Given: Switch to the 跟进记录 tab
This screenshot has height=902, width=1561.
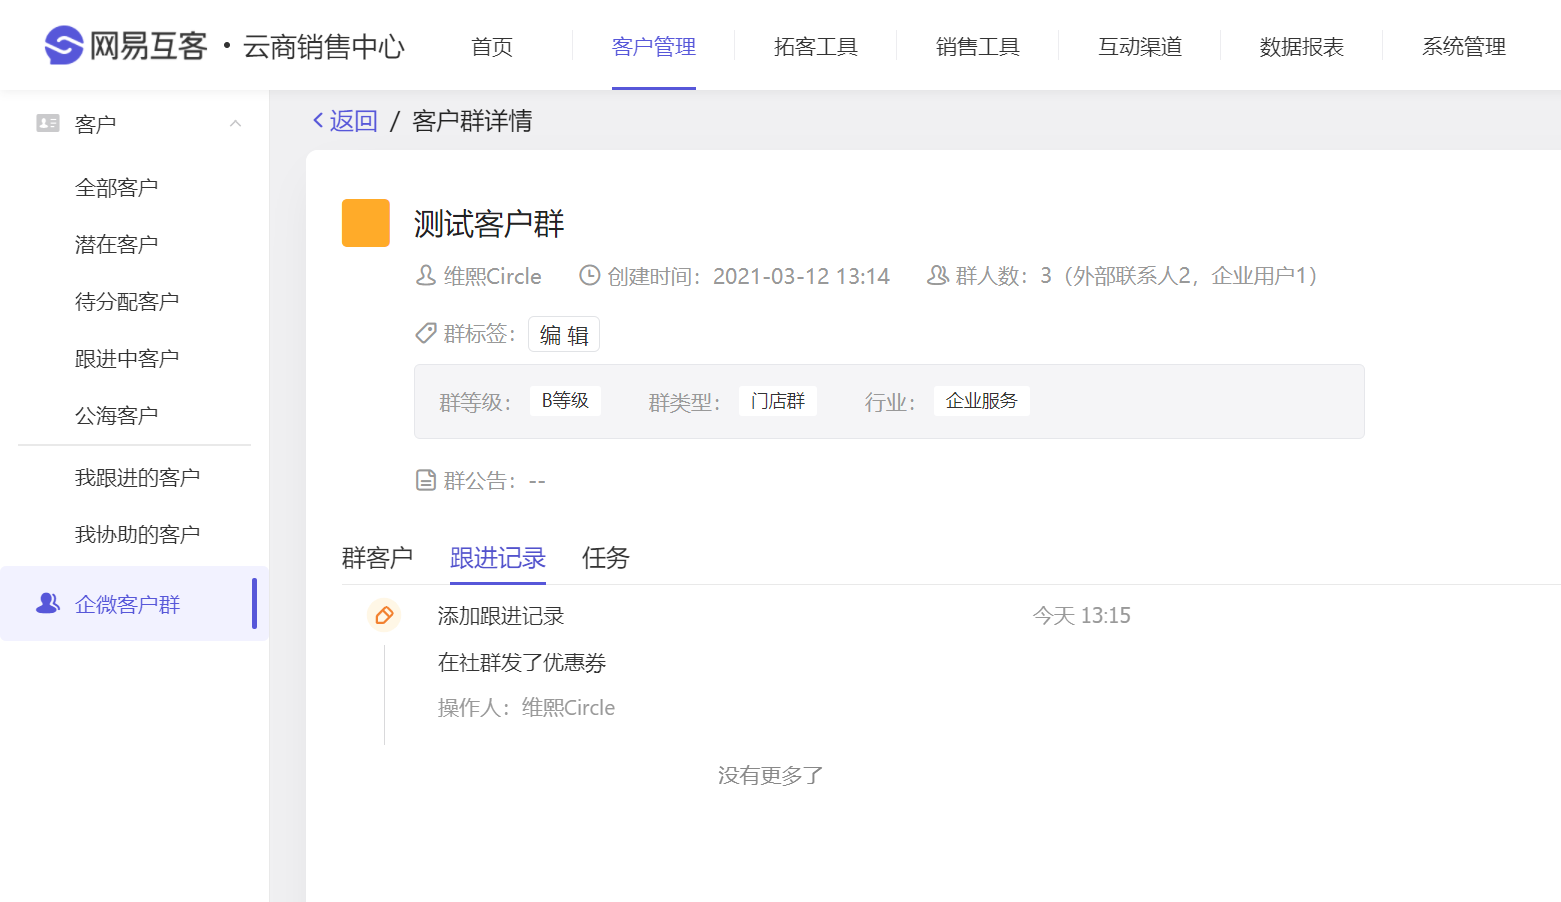Looking at the screenshot, I should click(498, 558).
